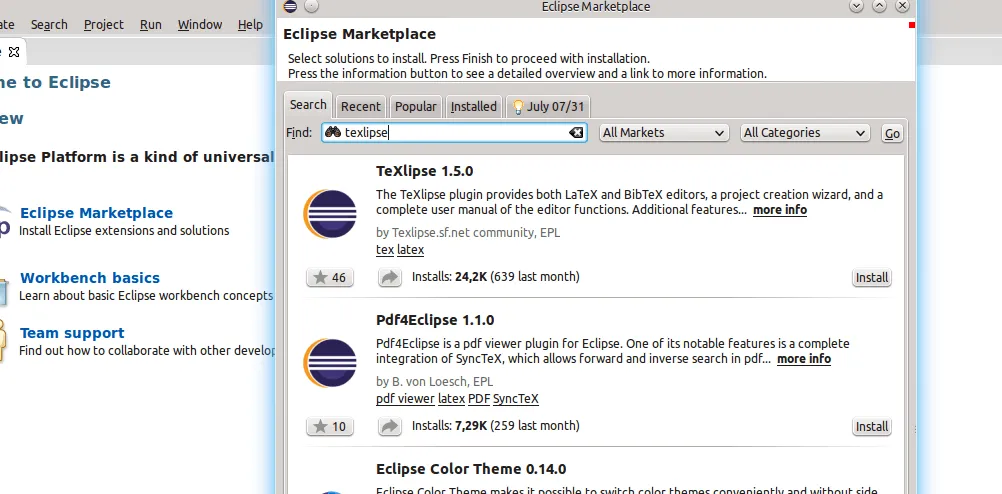Favorite Pdf4Eclipse using the star button

[x=329, y=427]
